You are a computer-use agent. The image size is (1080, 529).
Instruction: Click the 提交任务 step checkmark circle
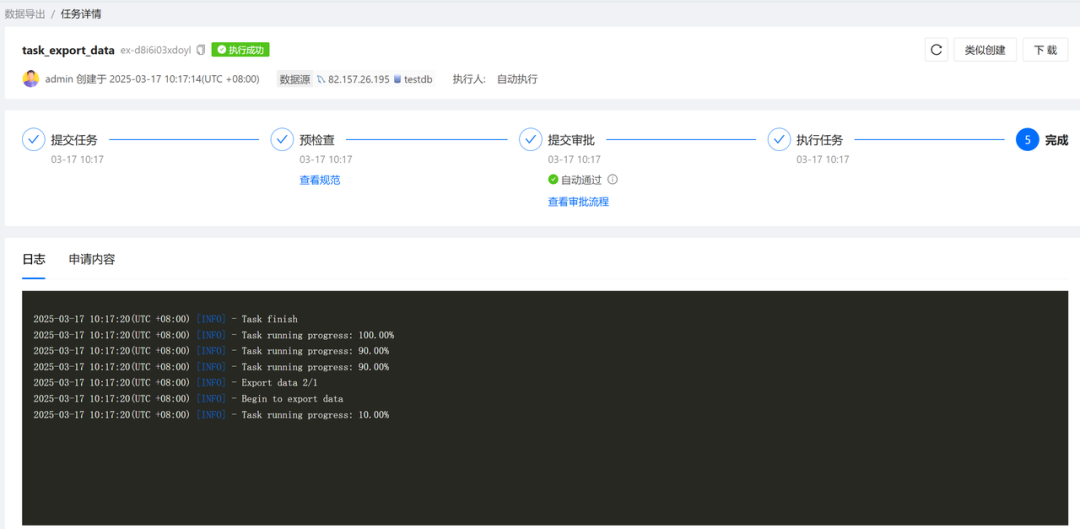click(34, 140)
